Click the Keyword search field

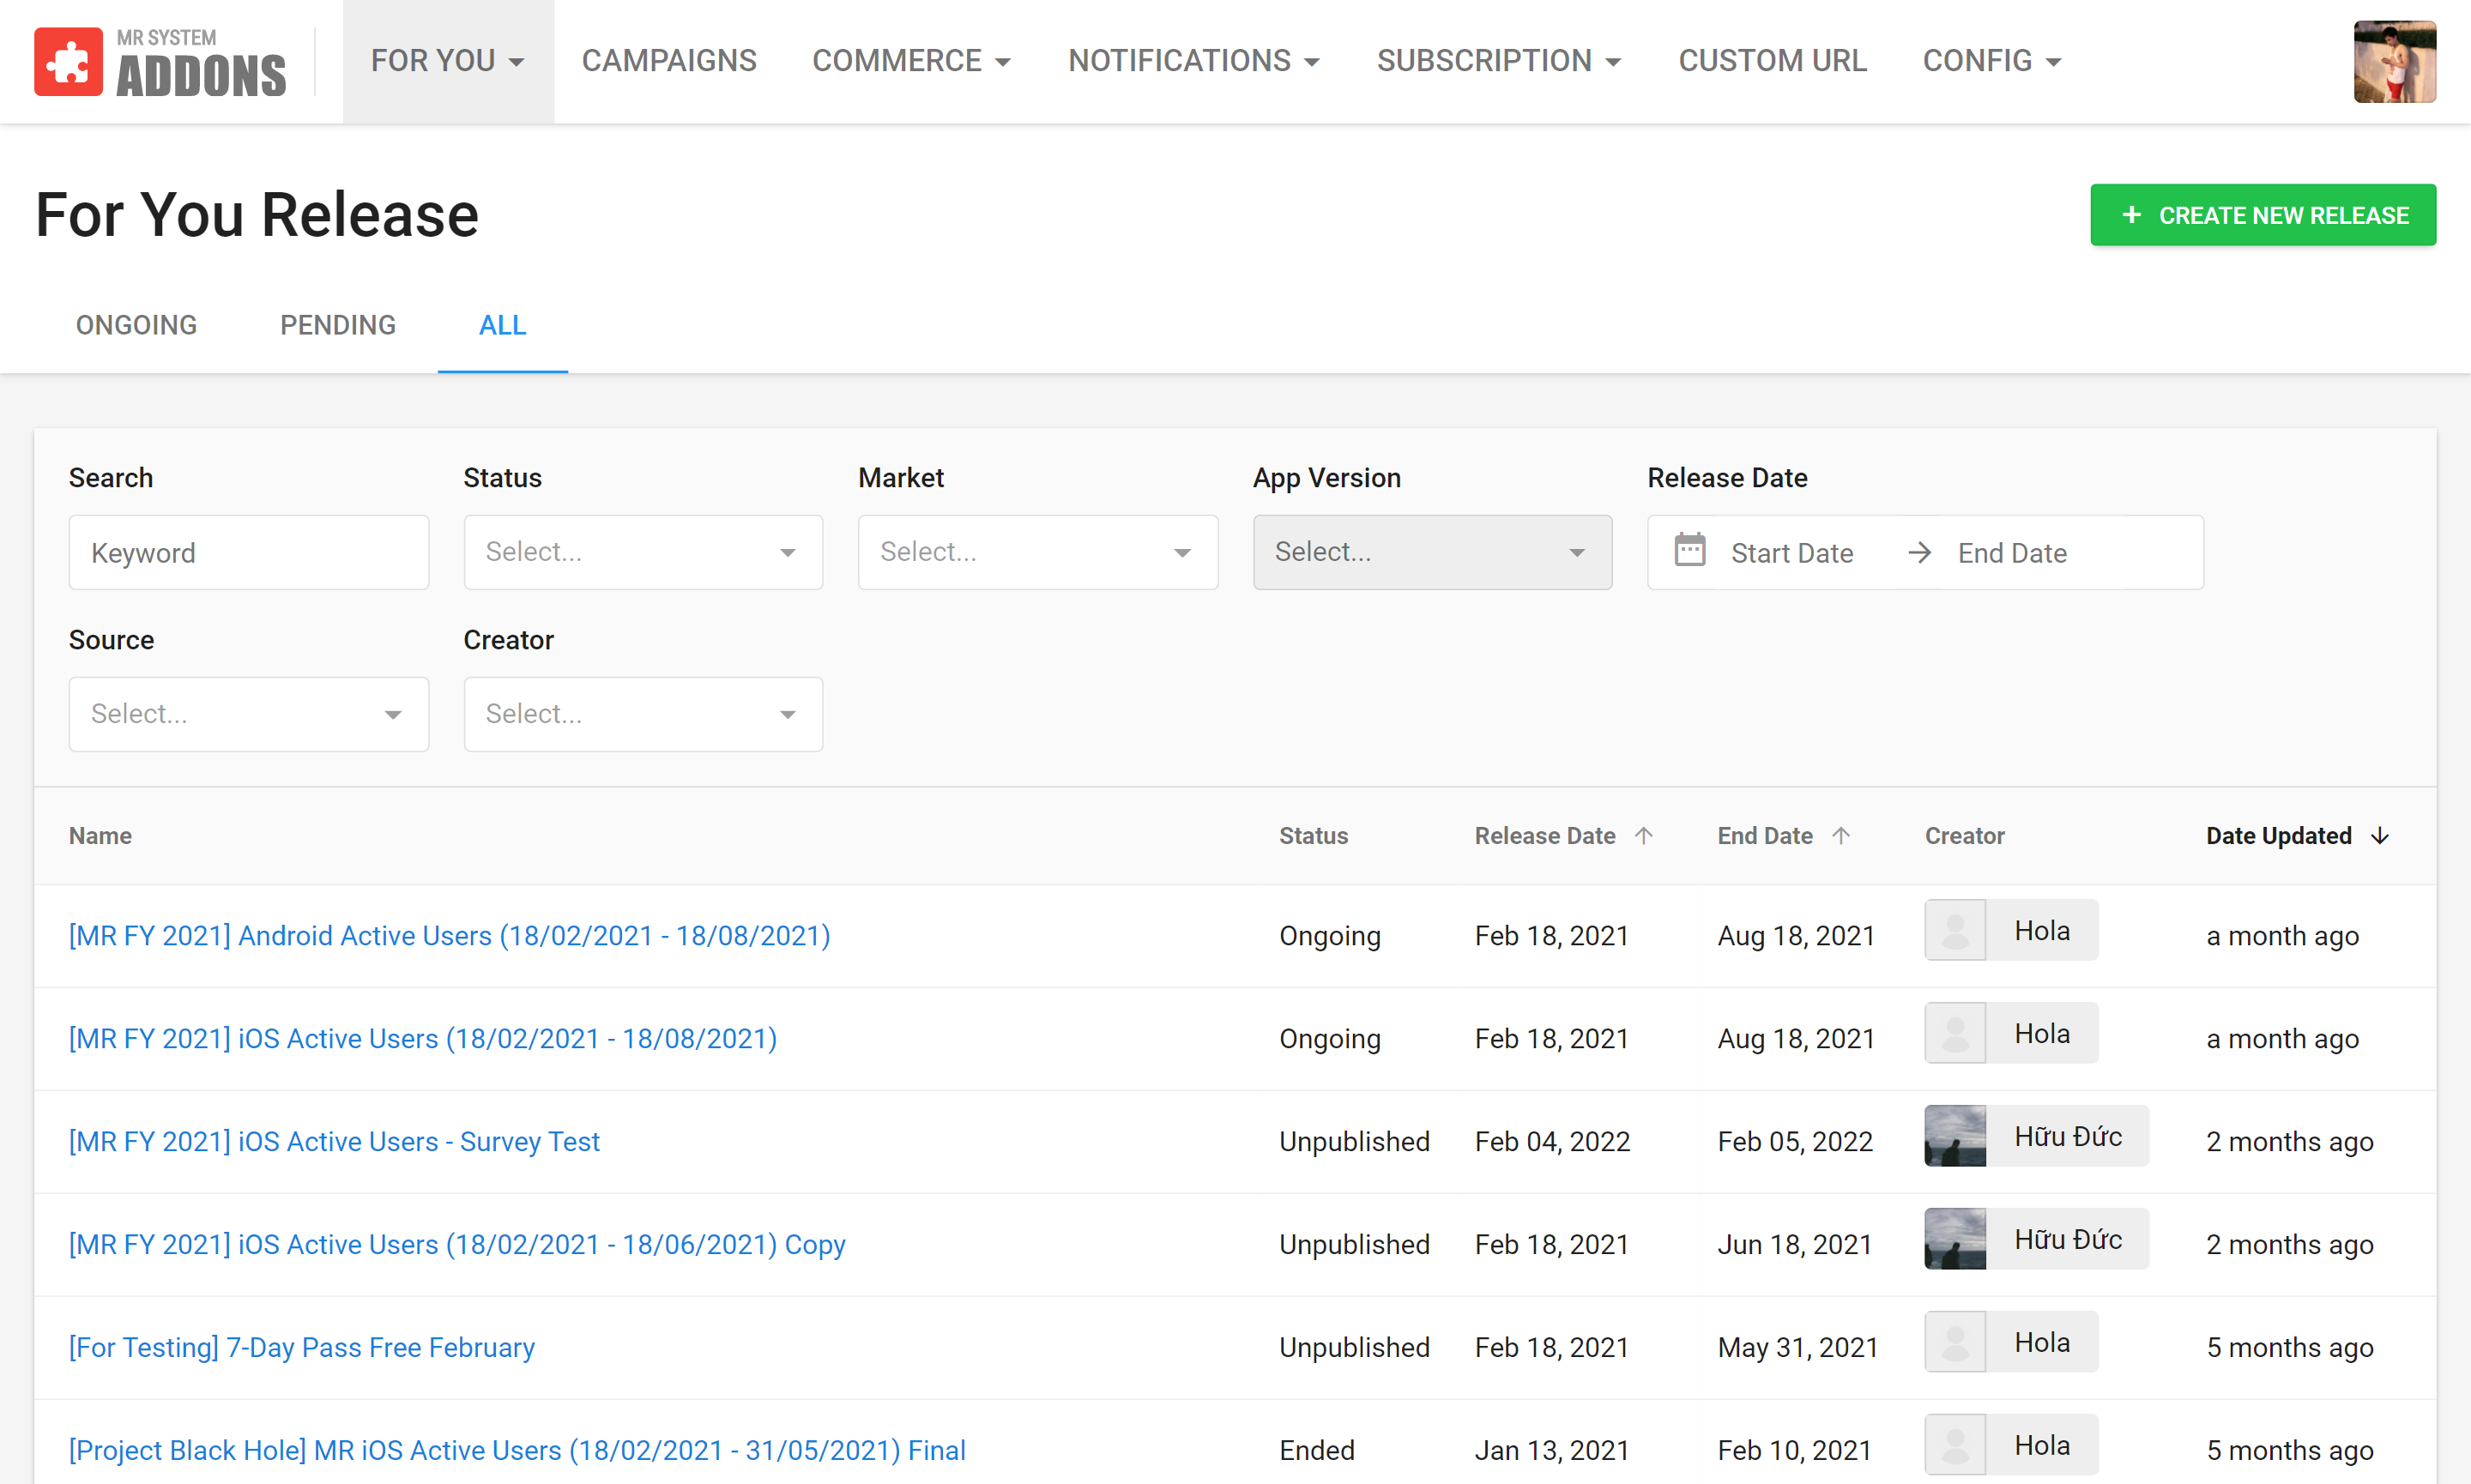pyautogui.click(x=248, y=552)
